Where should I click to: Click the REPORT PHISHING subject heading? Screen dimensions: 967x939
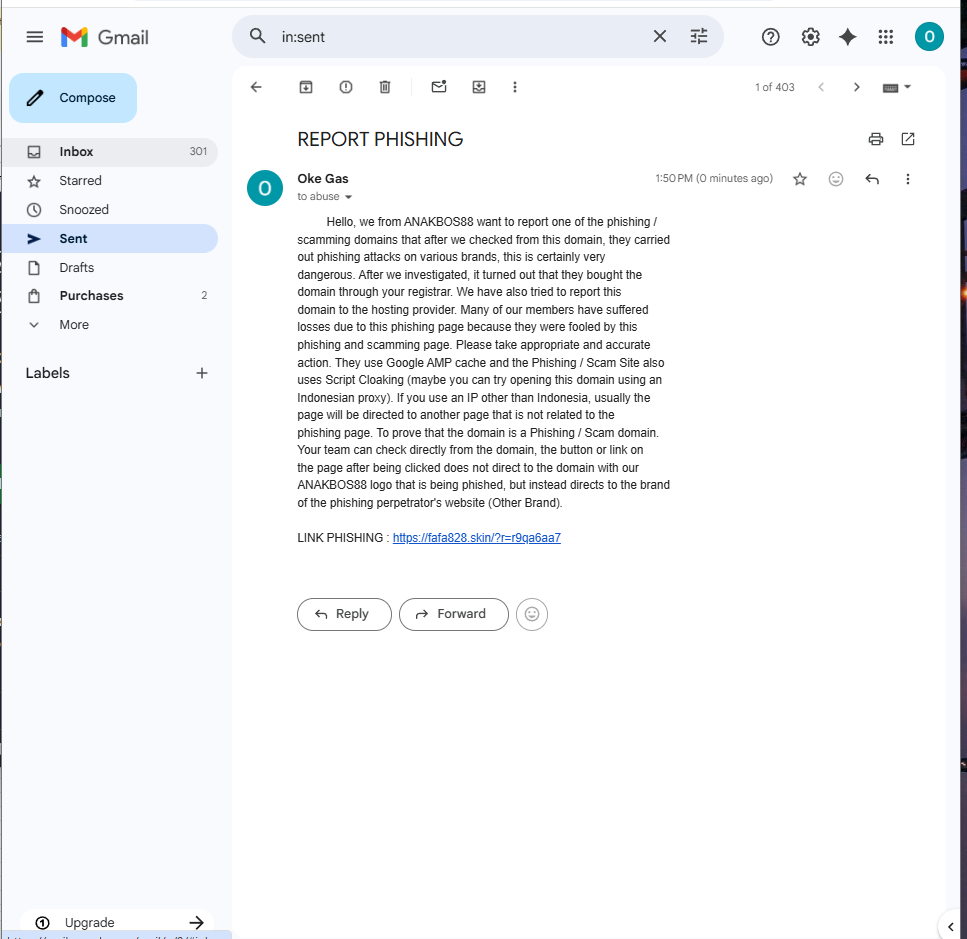pos(380,139)
